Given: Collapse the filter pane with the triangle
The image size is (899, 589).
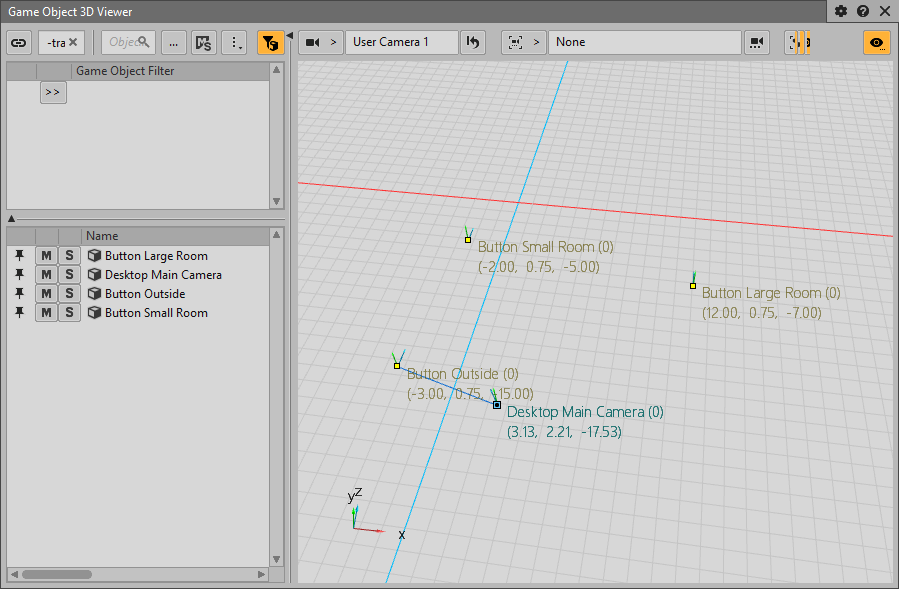Looking at the screenshot, I should [11, 218].
